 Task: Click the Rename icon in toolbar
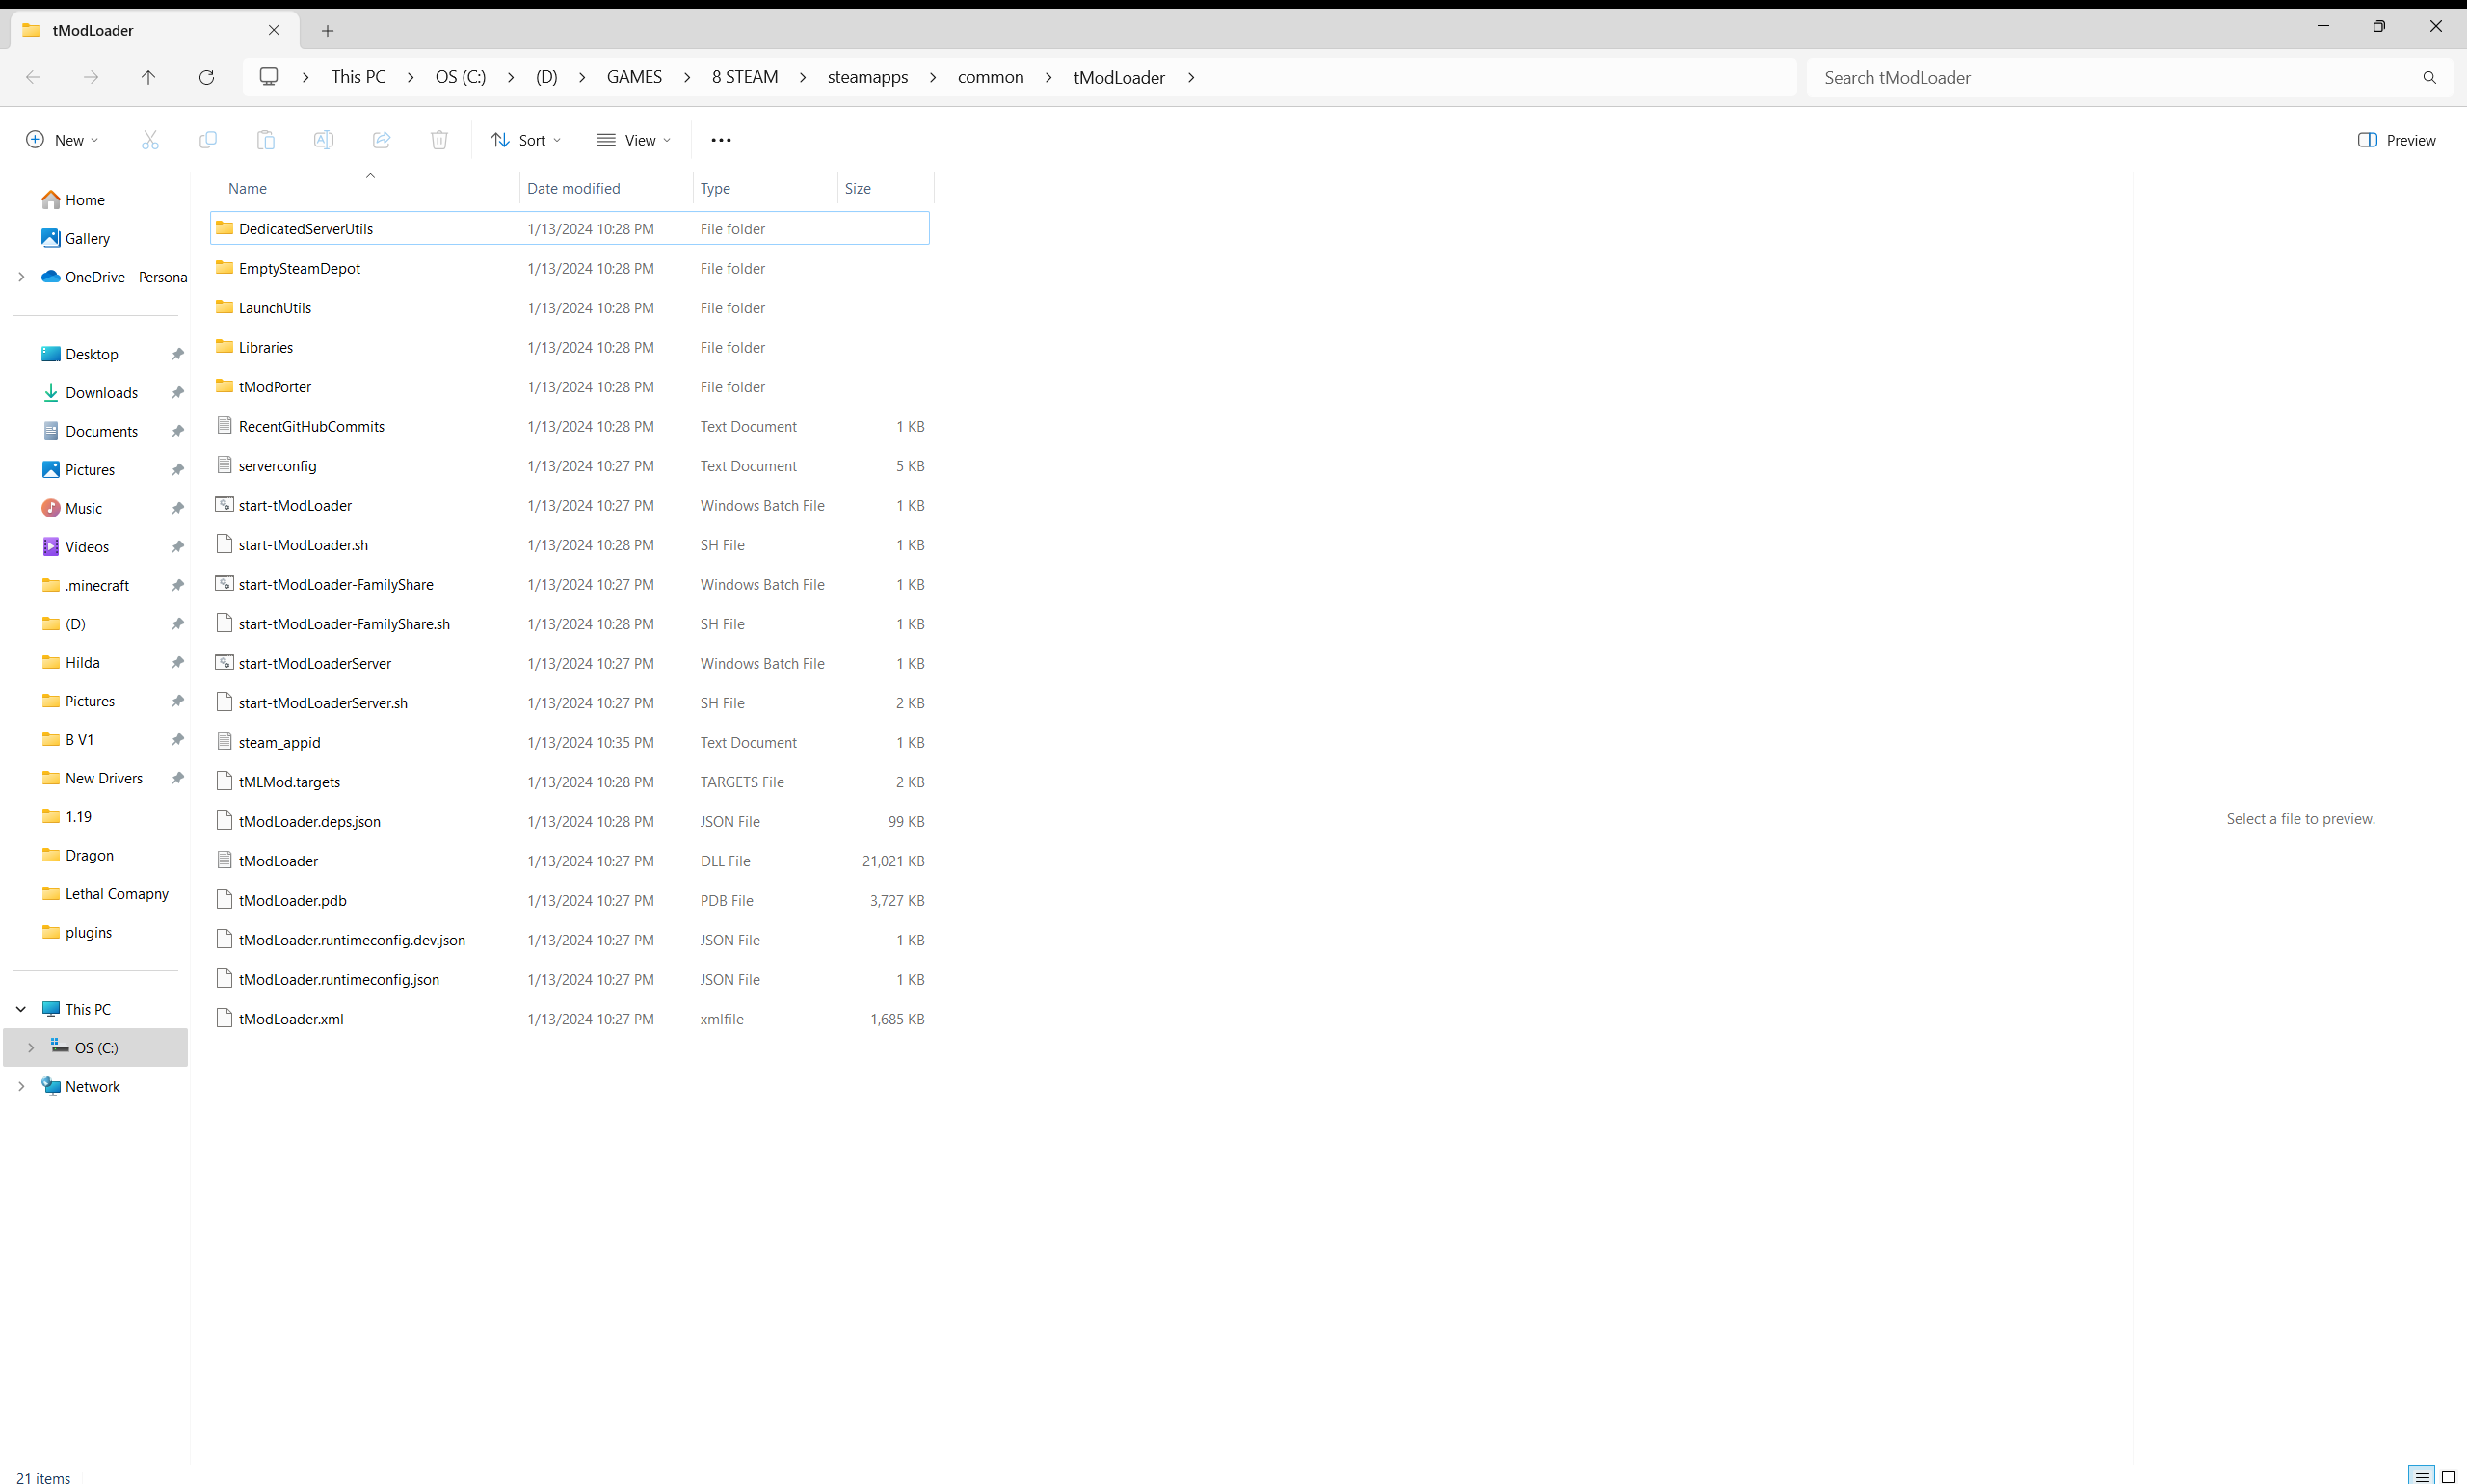coord(323,140)
